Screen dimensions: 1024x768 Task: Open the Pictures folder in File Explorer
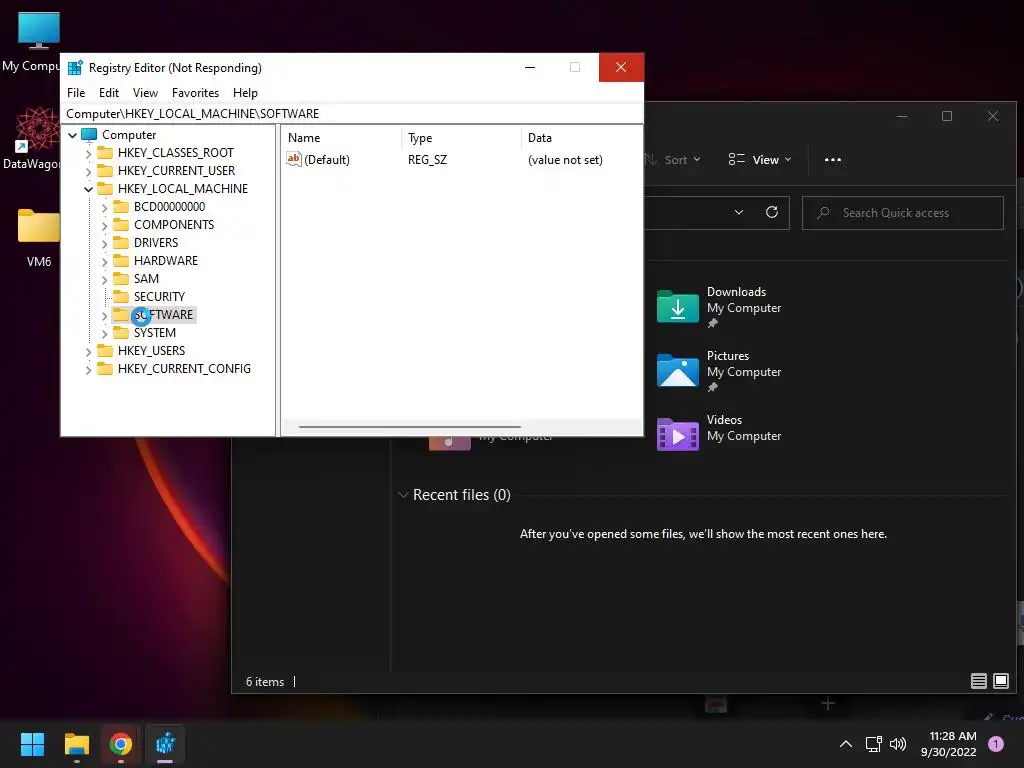(720, 371)
